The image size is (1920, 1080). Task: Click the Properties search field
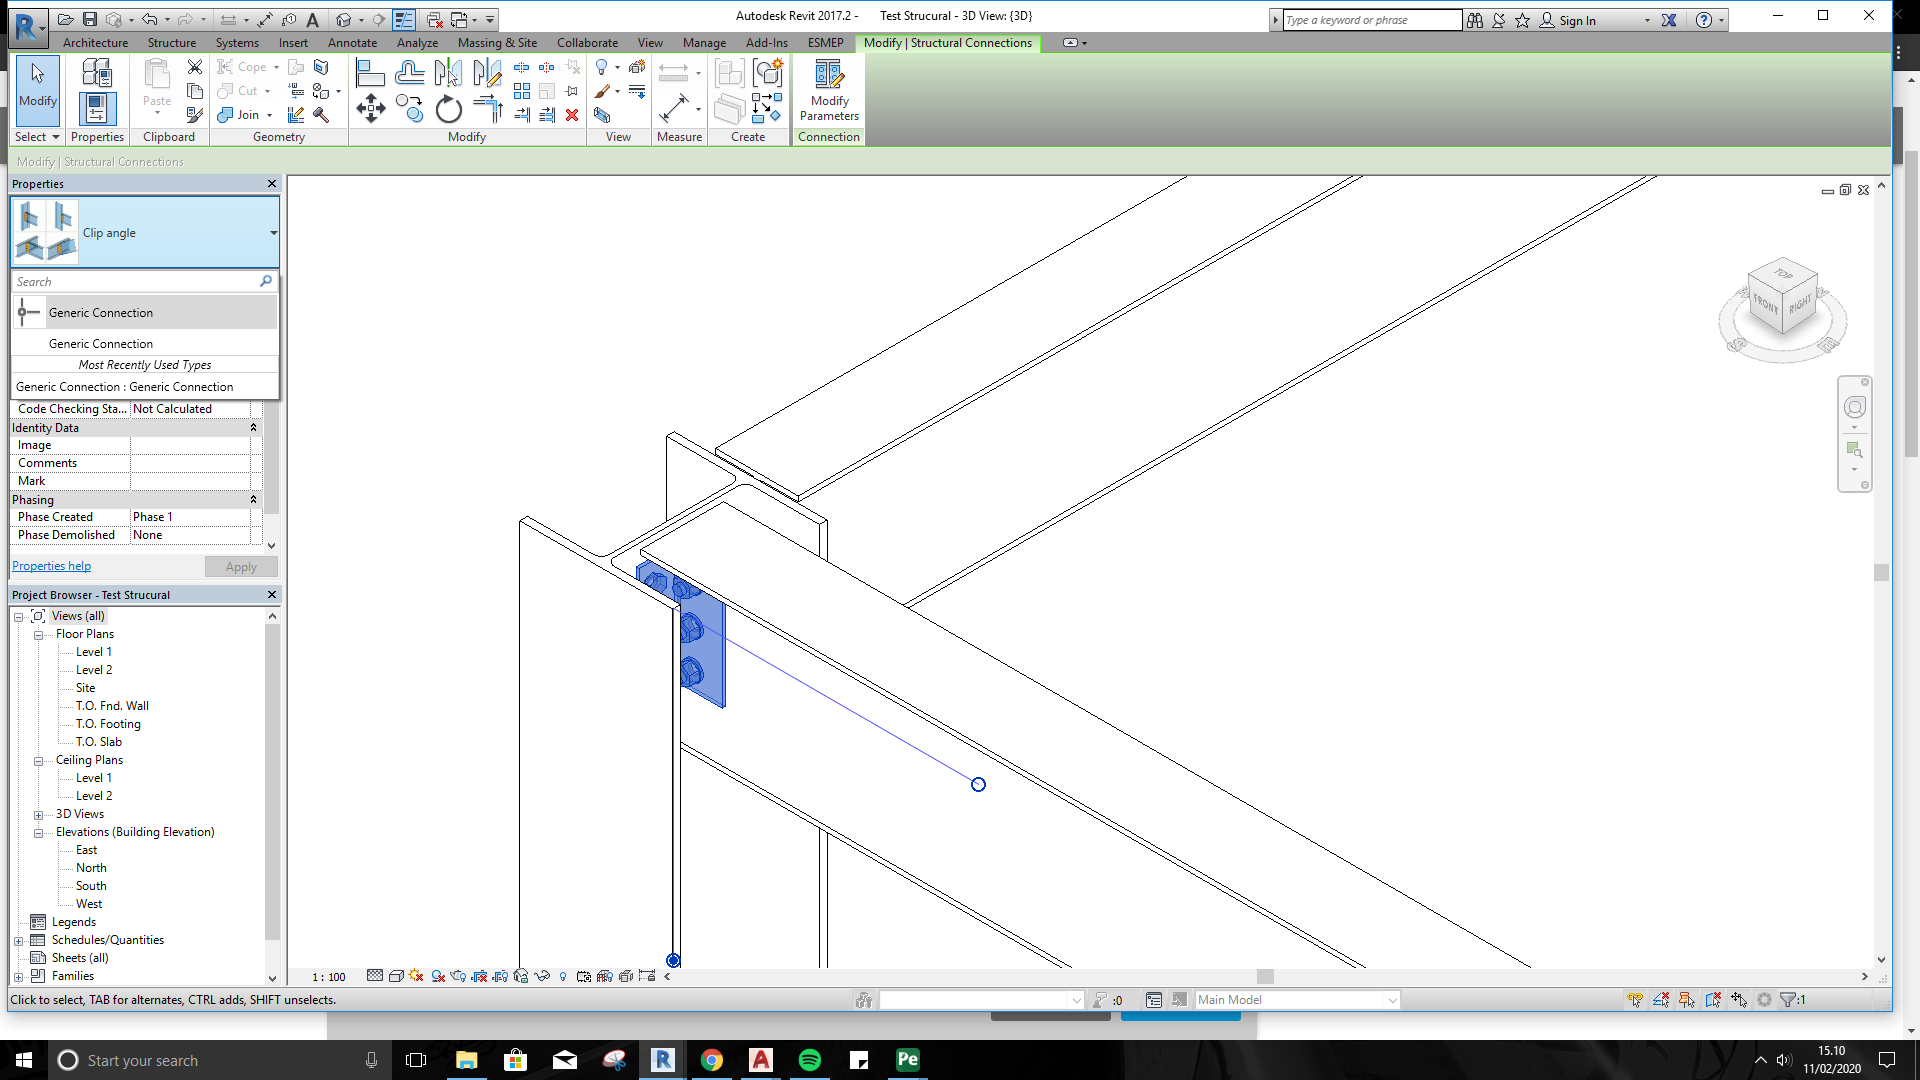tap(135, 281)
